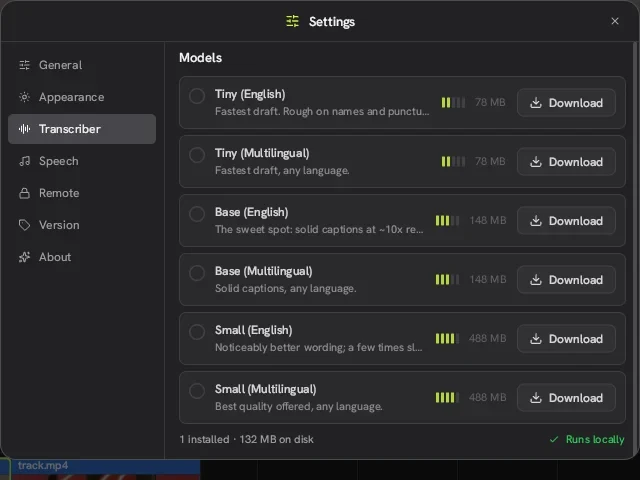Click the 488 MB size of Small (Multilingual)

[488, 397]
